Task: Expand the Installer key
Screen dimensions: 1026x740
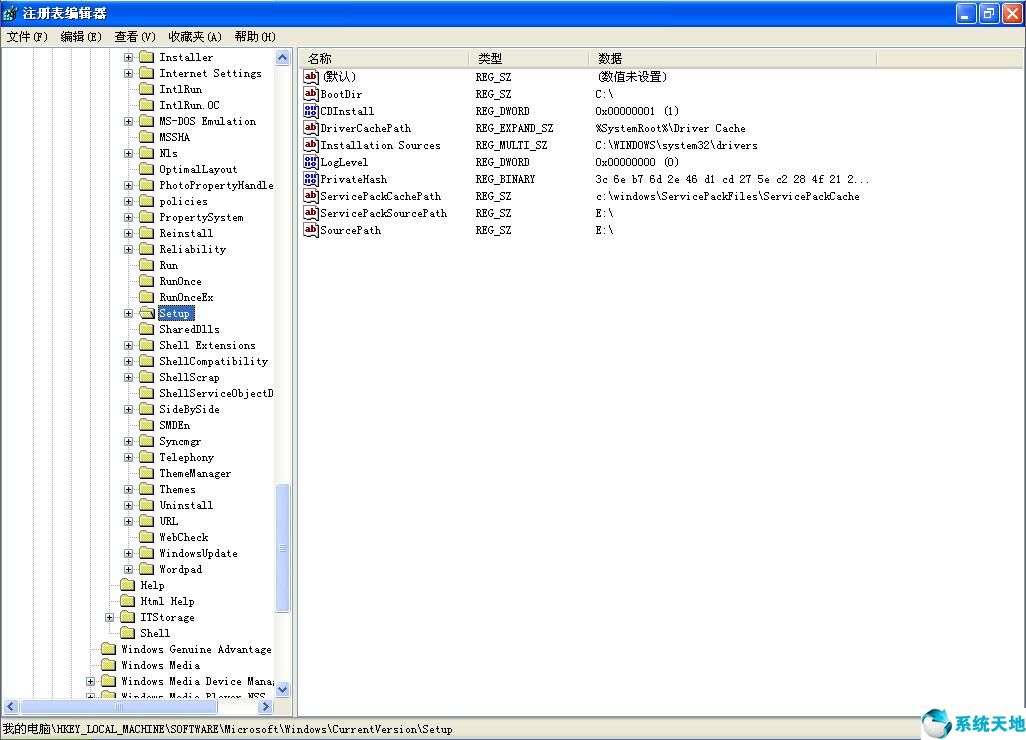Action: (x=128, y=56)
